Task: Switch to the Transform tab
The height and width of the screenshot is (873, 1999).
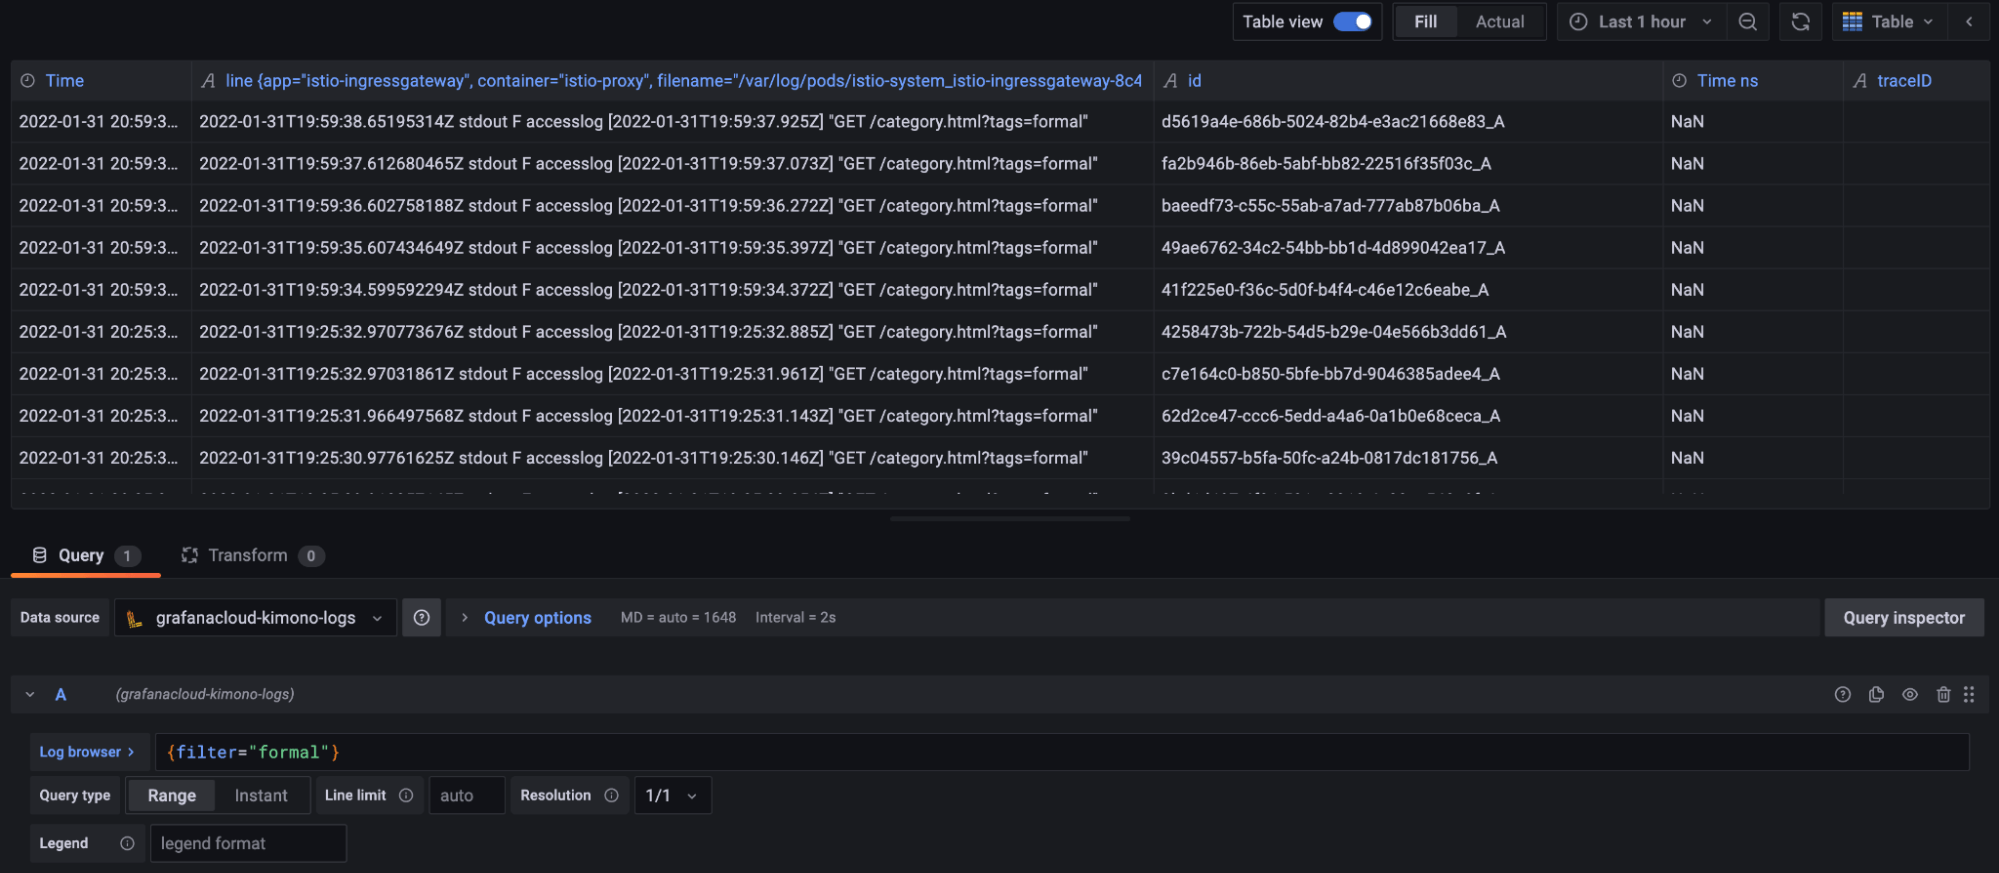Action: click(x=248, y=555)
